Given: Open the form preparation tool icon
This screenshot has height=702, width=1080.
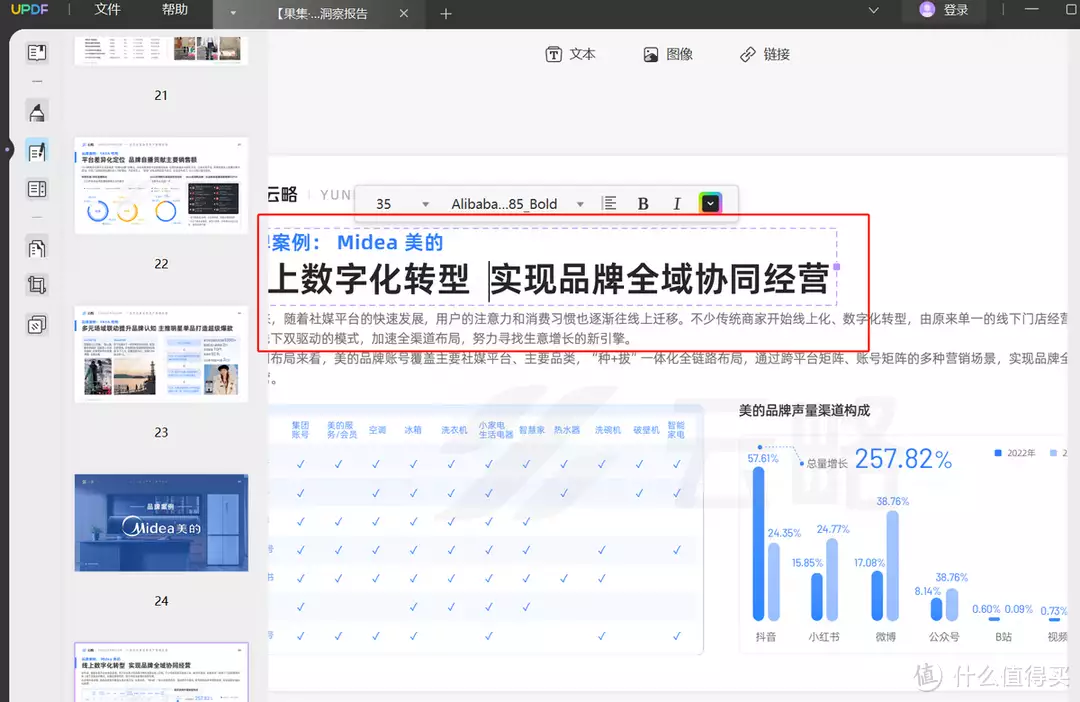Looking at the screenshot, I should click(x=37, y=189).
